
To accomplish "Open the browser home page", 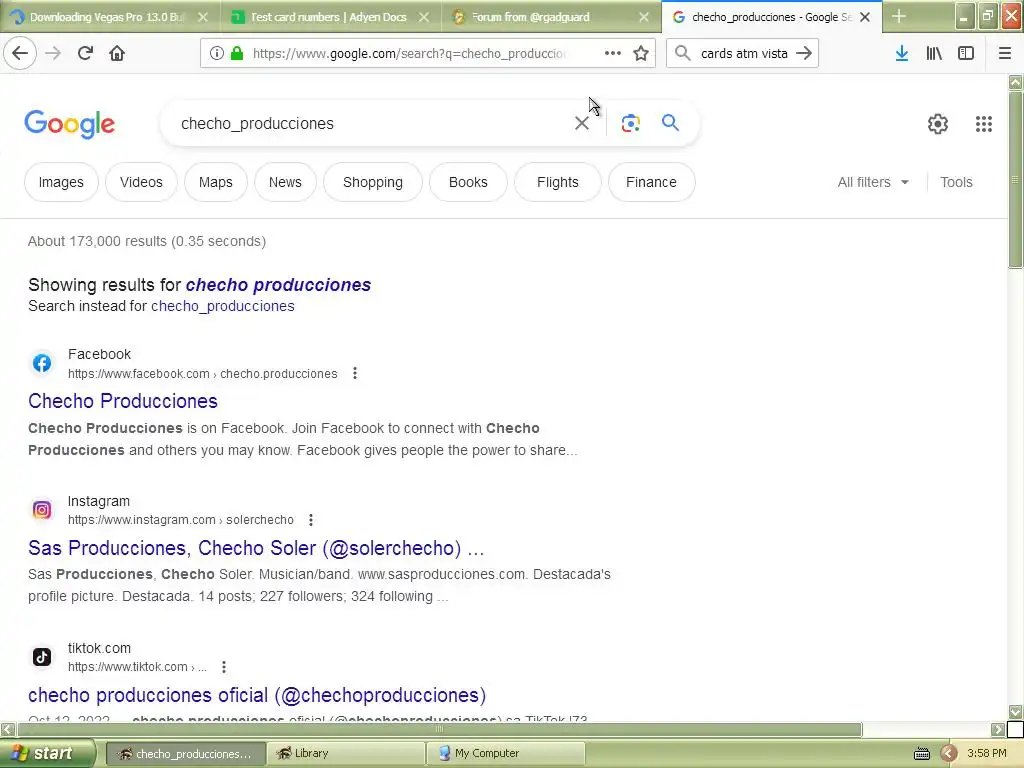I will [117, 53].
